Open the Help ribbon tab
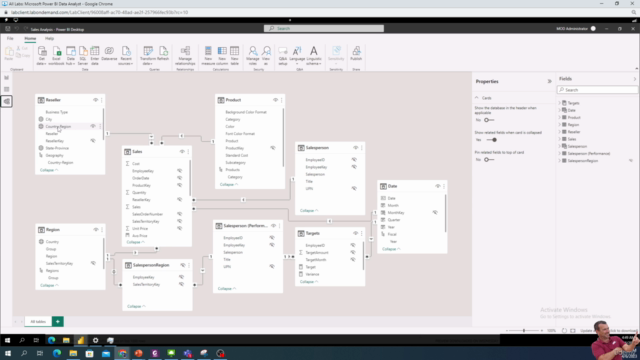 pos(49,38)
